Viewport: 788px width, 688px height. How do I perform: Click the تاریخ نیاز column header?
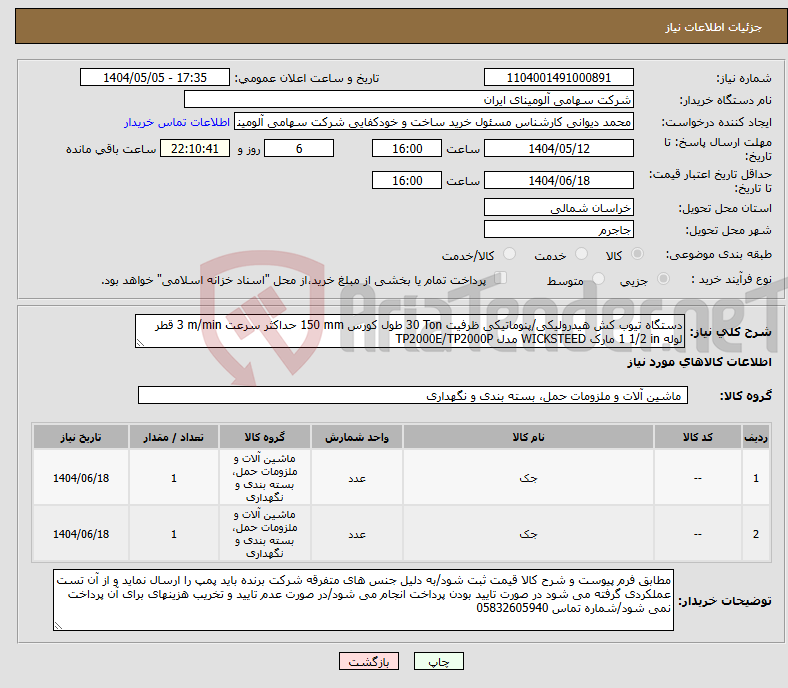(81, 437)
